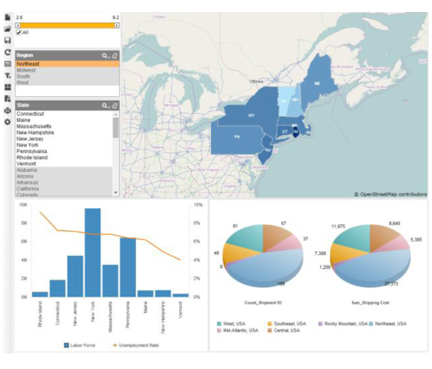Click dark Rhode Island shape on the map
432x369 pixels.
[x=295, y=132]
